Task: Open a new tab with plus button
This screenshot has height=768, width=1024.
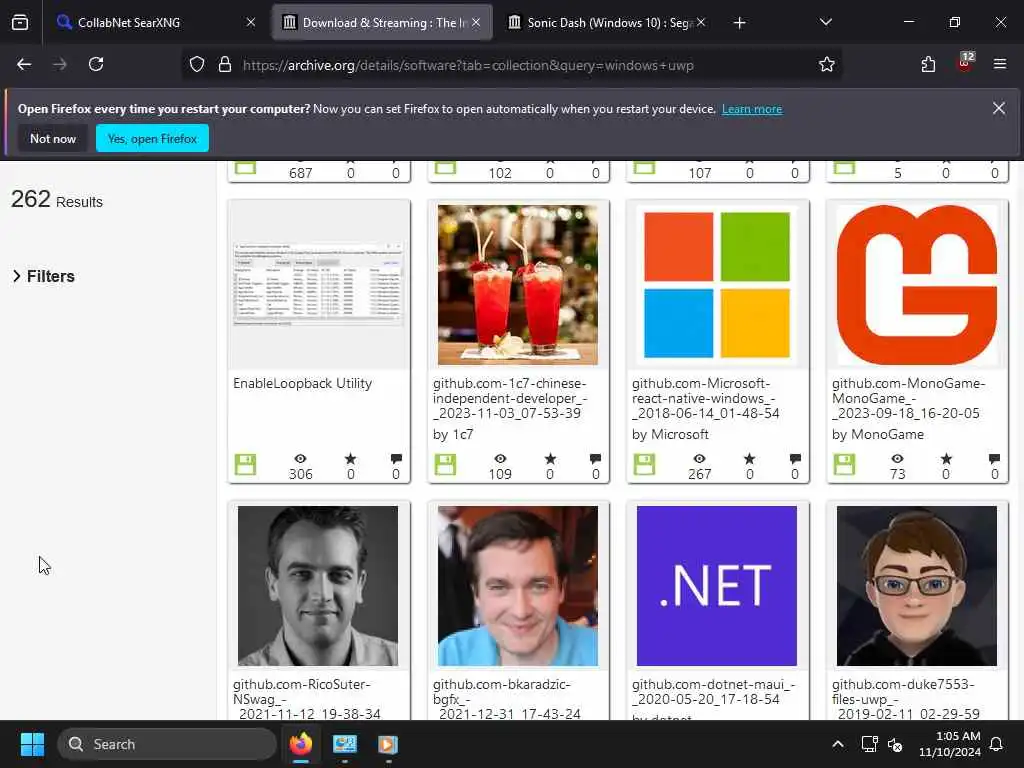Action: click(739, 23)
